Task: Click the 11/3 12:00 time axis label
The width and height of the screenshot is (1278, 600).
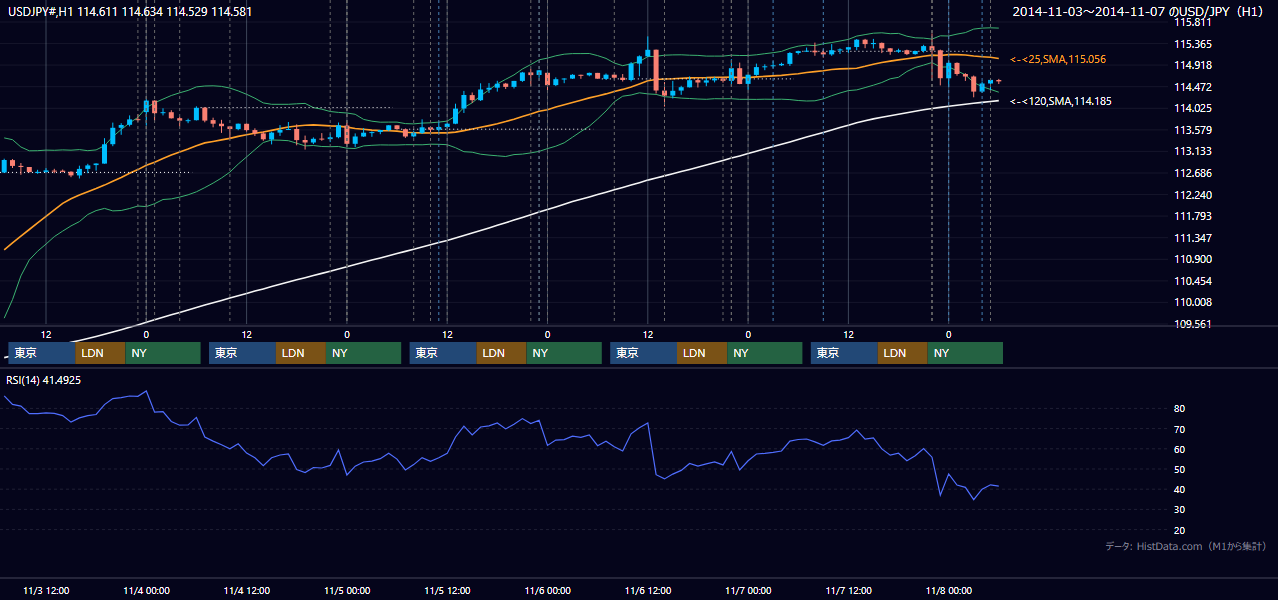Action: tap(46, 590)
